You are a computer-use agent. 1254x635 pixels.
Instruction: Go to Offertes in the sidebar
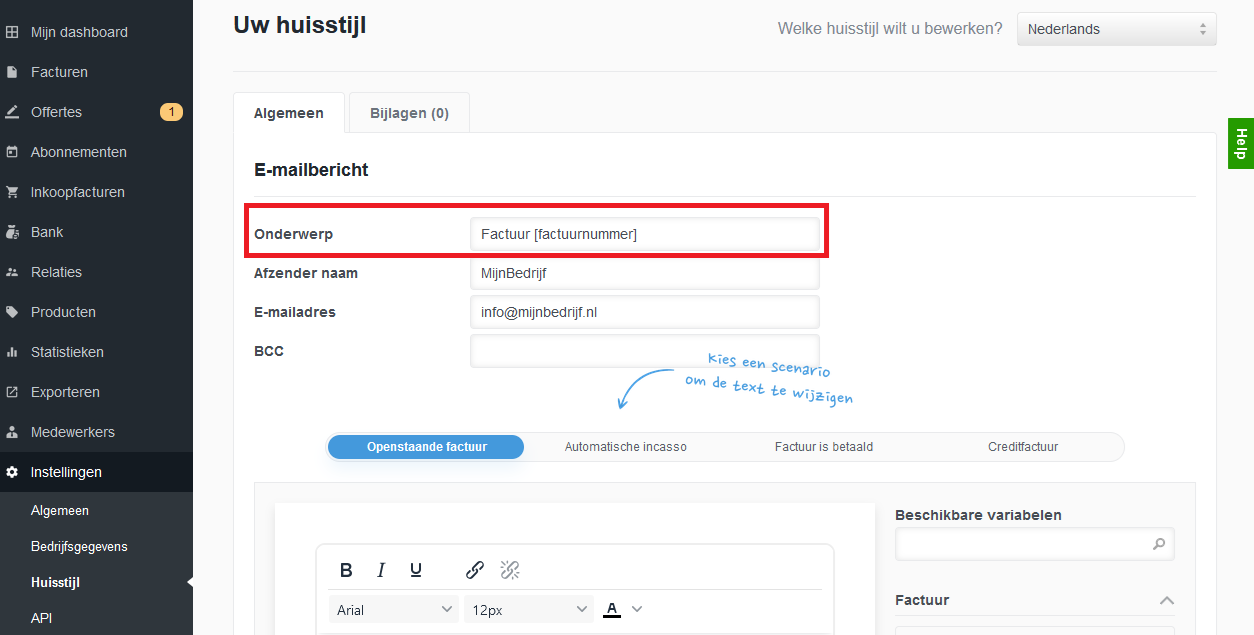[56, 112]
